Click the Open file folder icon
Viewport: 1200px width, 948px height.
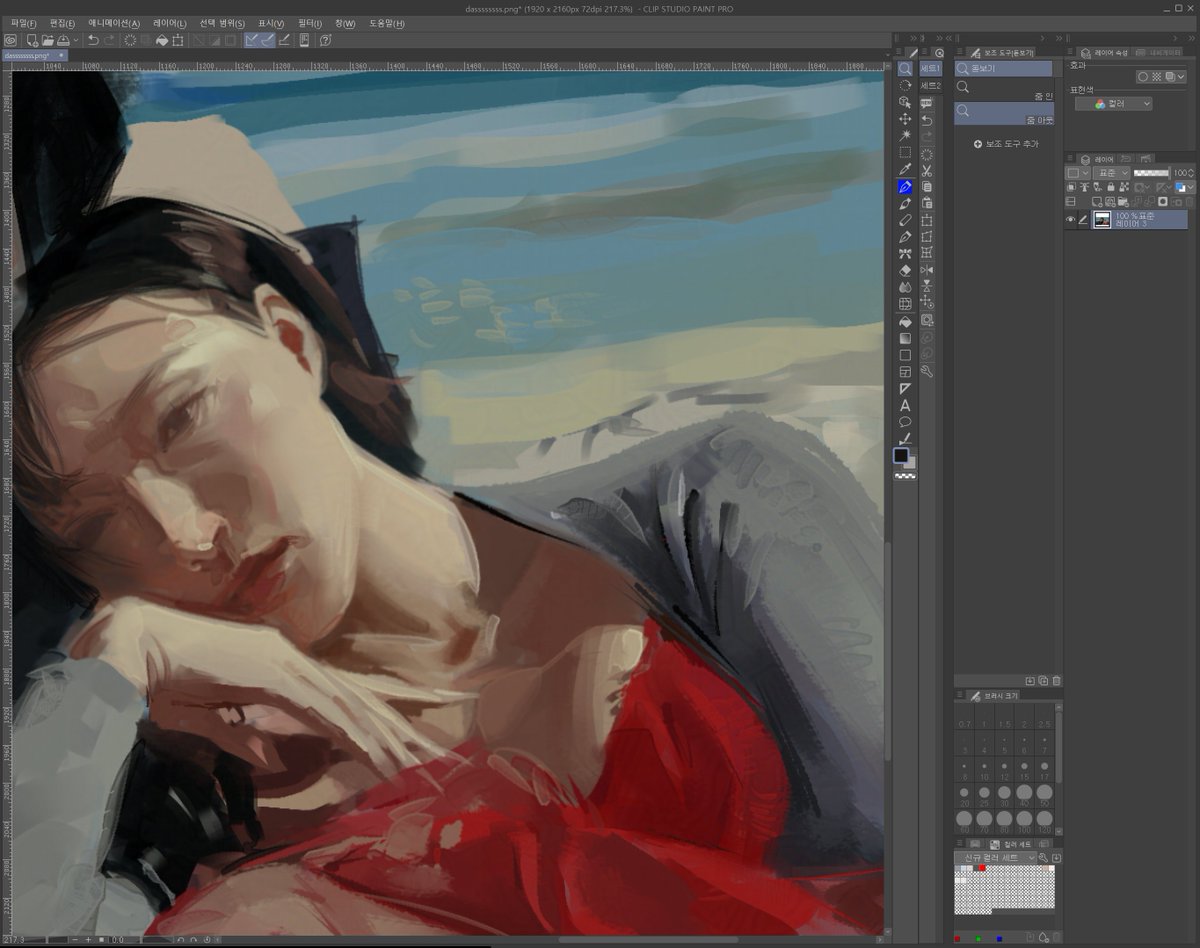pos(48,40)
